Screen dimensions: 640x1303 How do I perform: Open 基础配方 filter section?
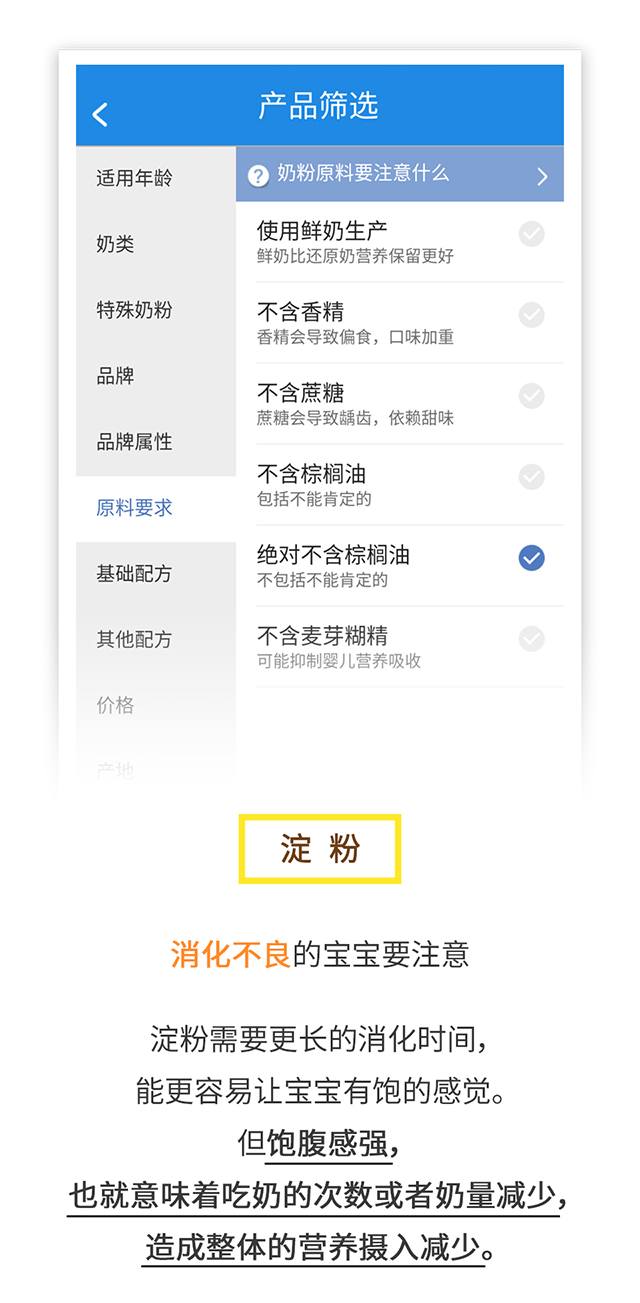(x=134, y=574)
